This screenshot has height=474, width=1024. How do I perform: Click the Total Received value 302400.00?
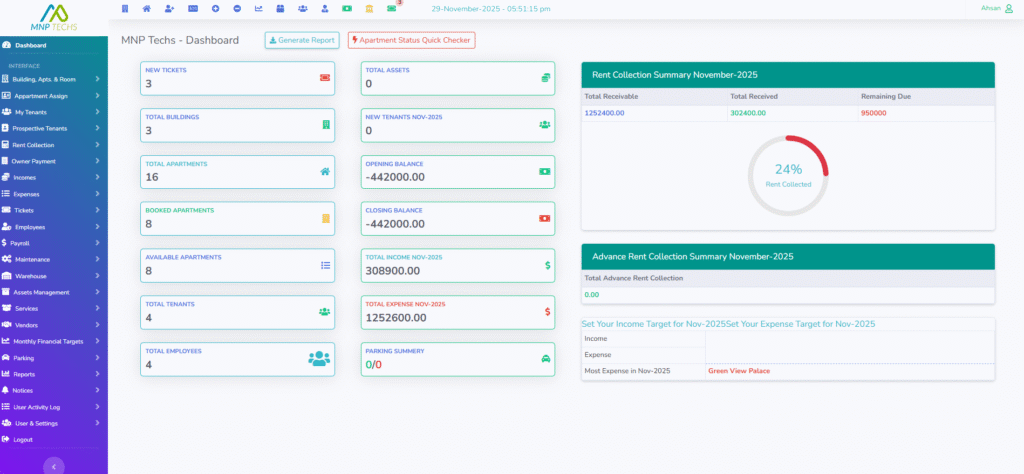click(748, 113)
